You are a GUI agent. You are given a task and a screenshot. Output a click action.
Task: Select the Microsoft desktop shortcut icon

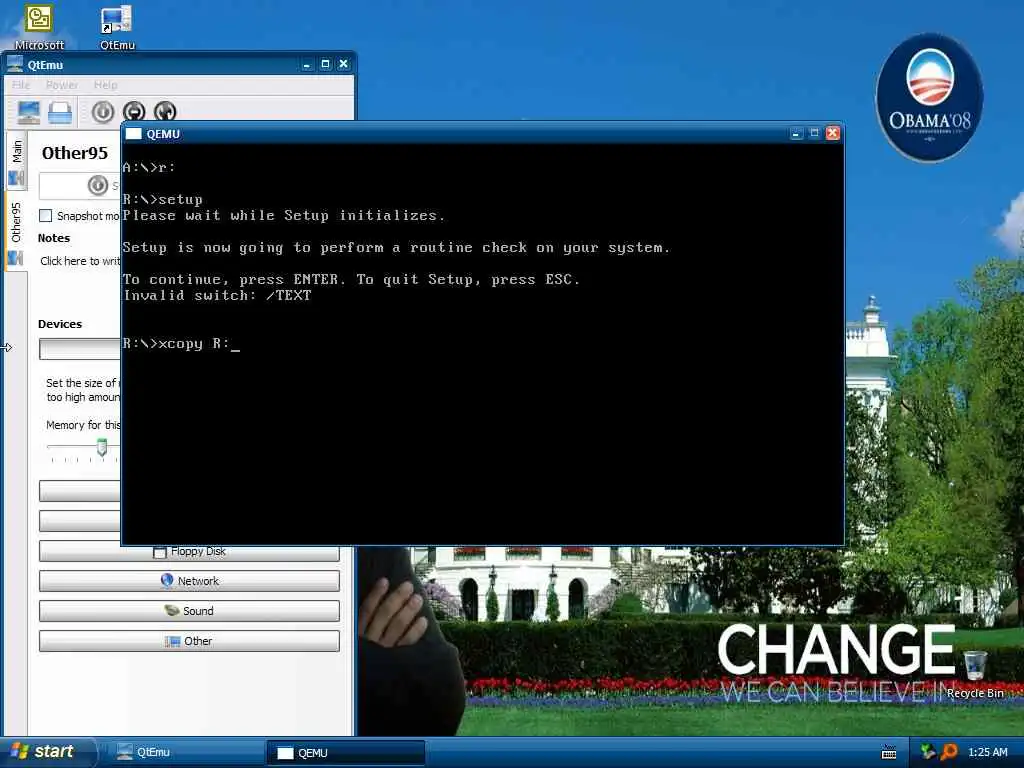coord(39,26)
